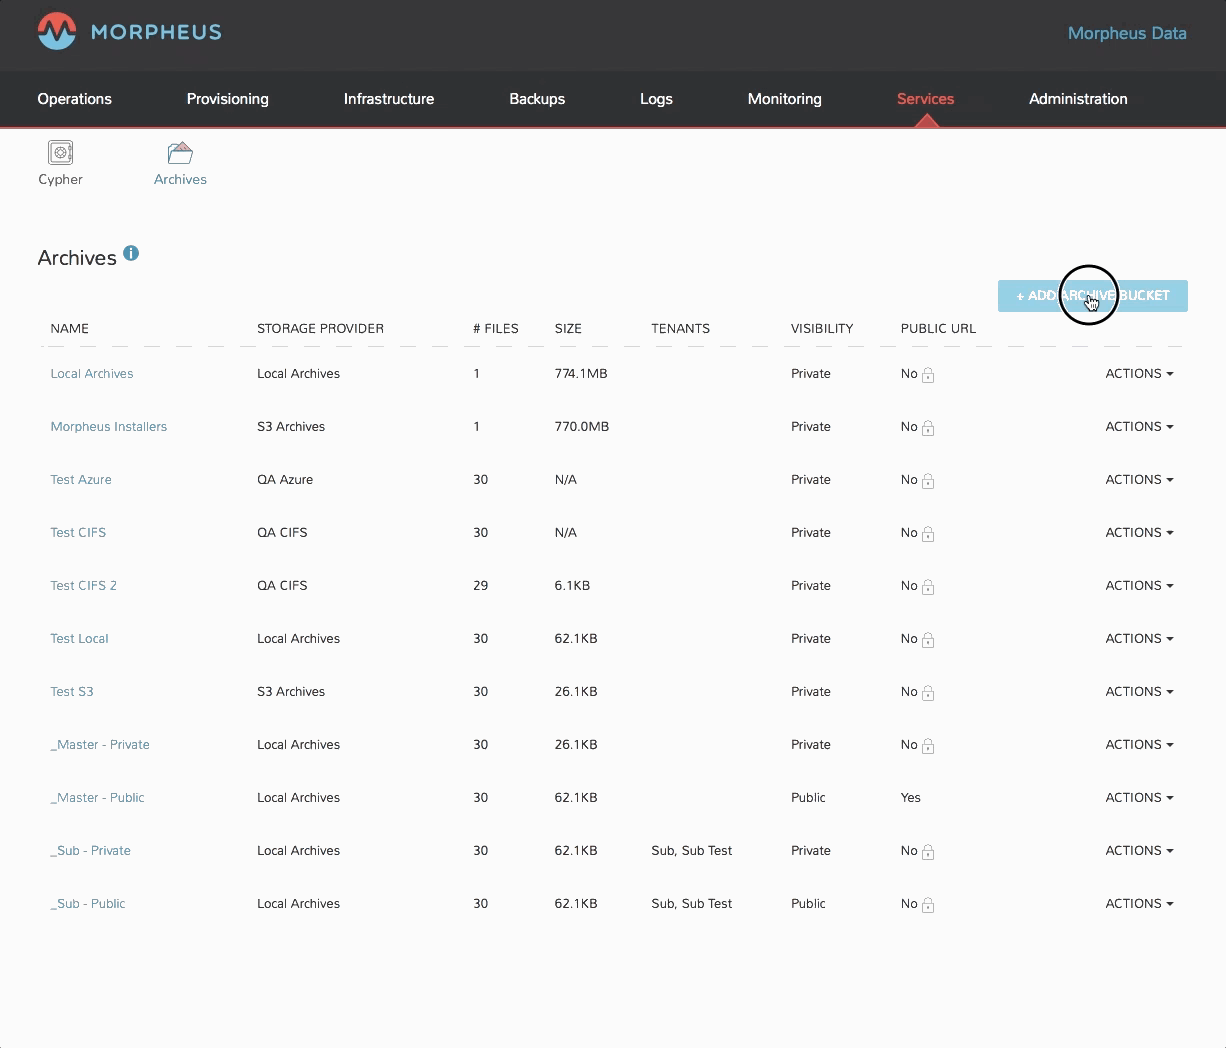Click the Add Archive Bucket button
Image resolution: width=1226 pixels, height=1048 pixels.
[1092, 296]
